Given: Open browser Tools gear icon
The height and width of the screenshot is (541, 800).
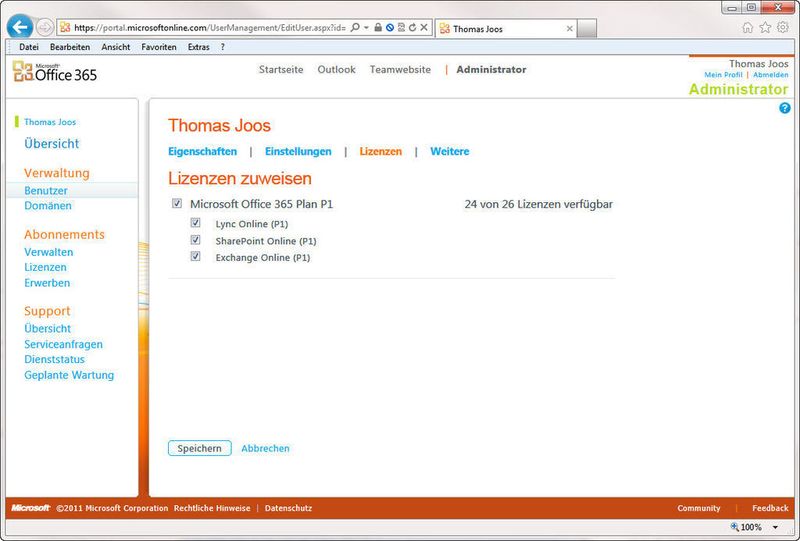Looking at the screenshot, I should point(783,28).
